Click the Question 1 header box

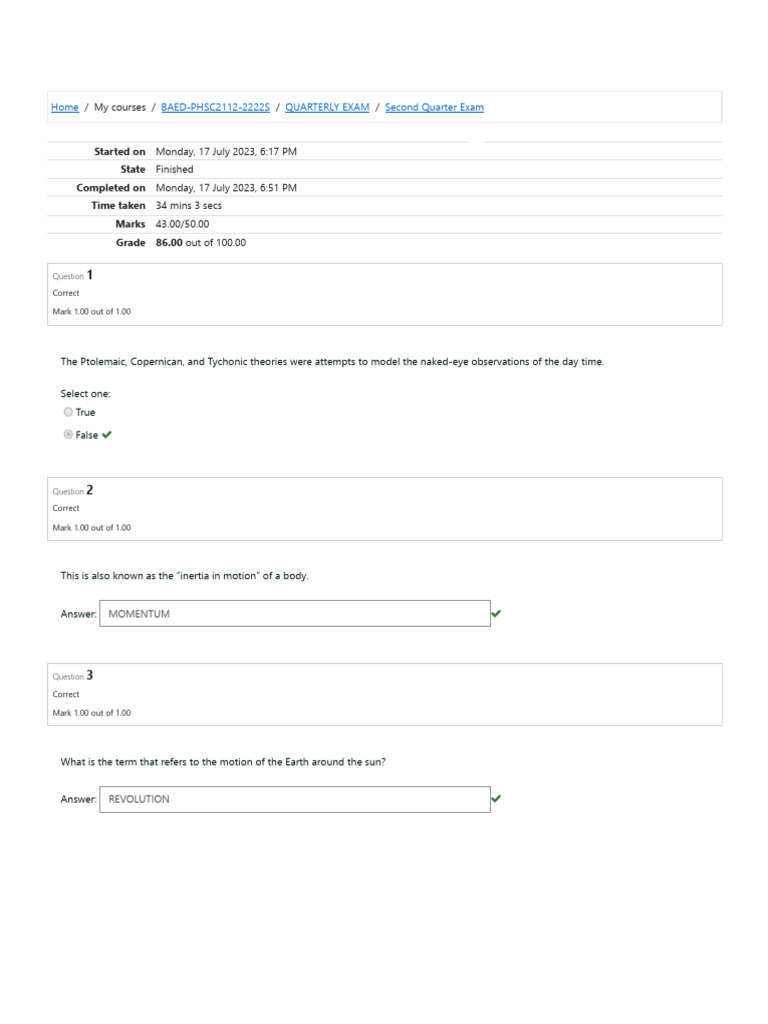point(385,294)
